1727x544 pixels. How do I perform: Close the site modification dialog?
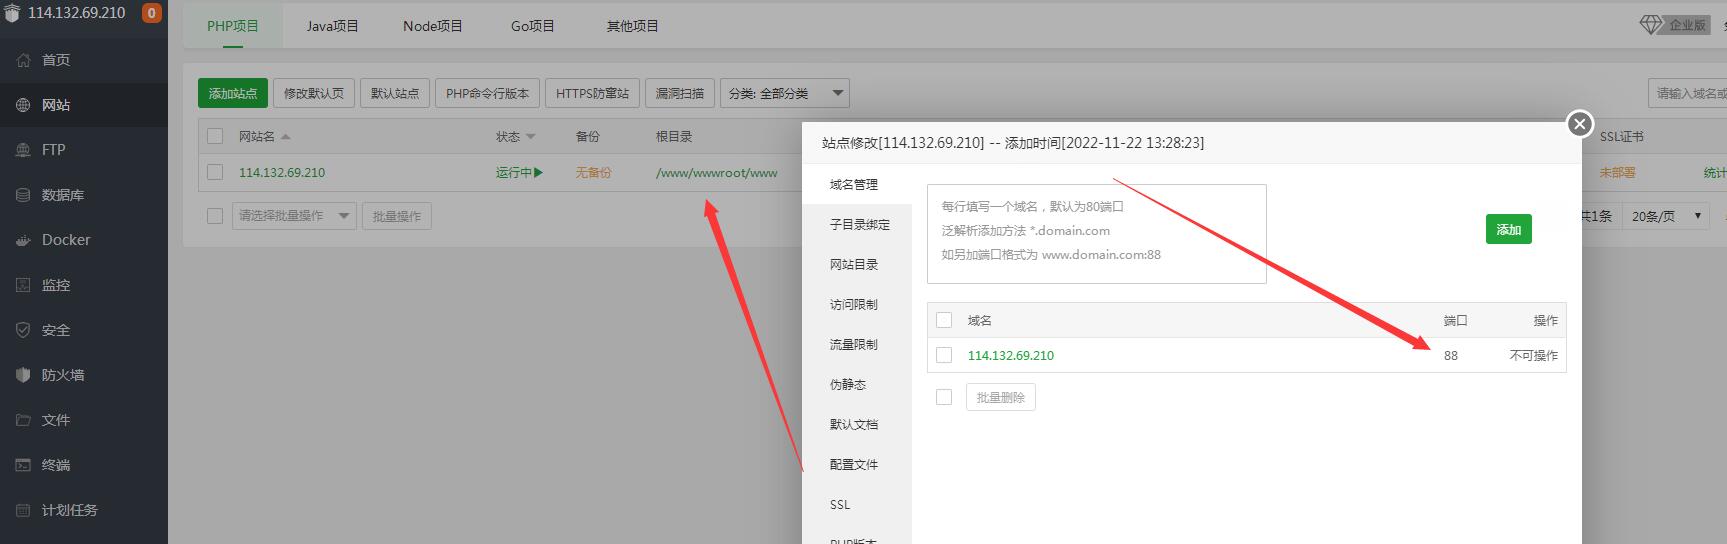(1579, 123)
